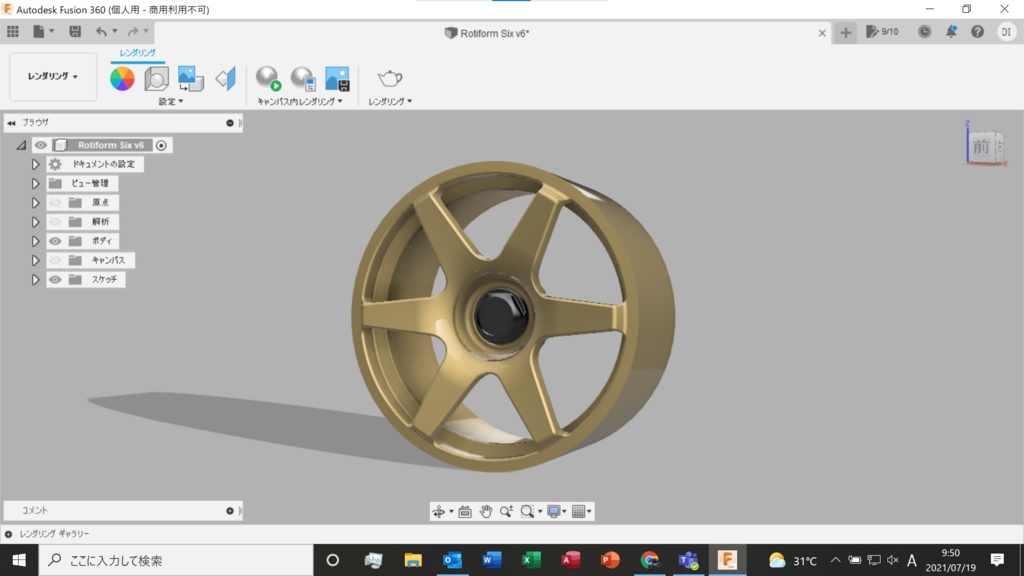Click the Windows search box
Image resolution: width=1024 pixels, height=576 pixels.
click(x=176, y=560)
